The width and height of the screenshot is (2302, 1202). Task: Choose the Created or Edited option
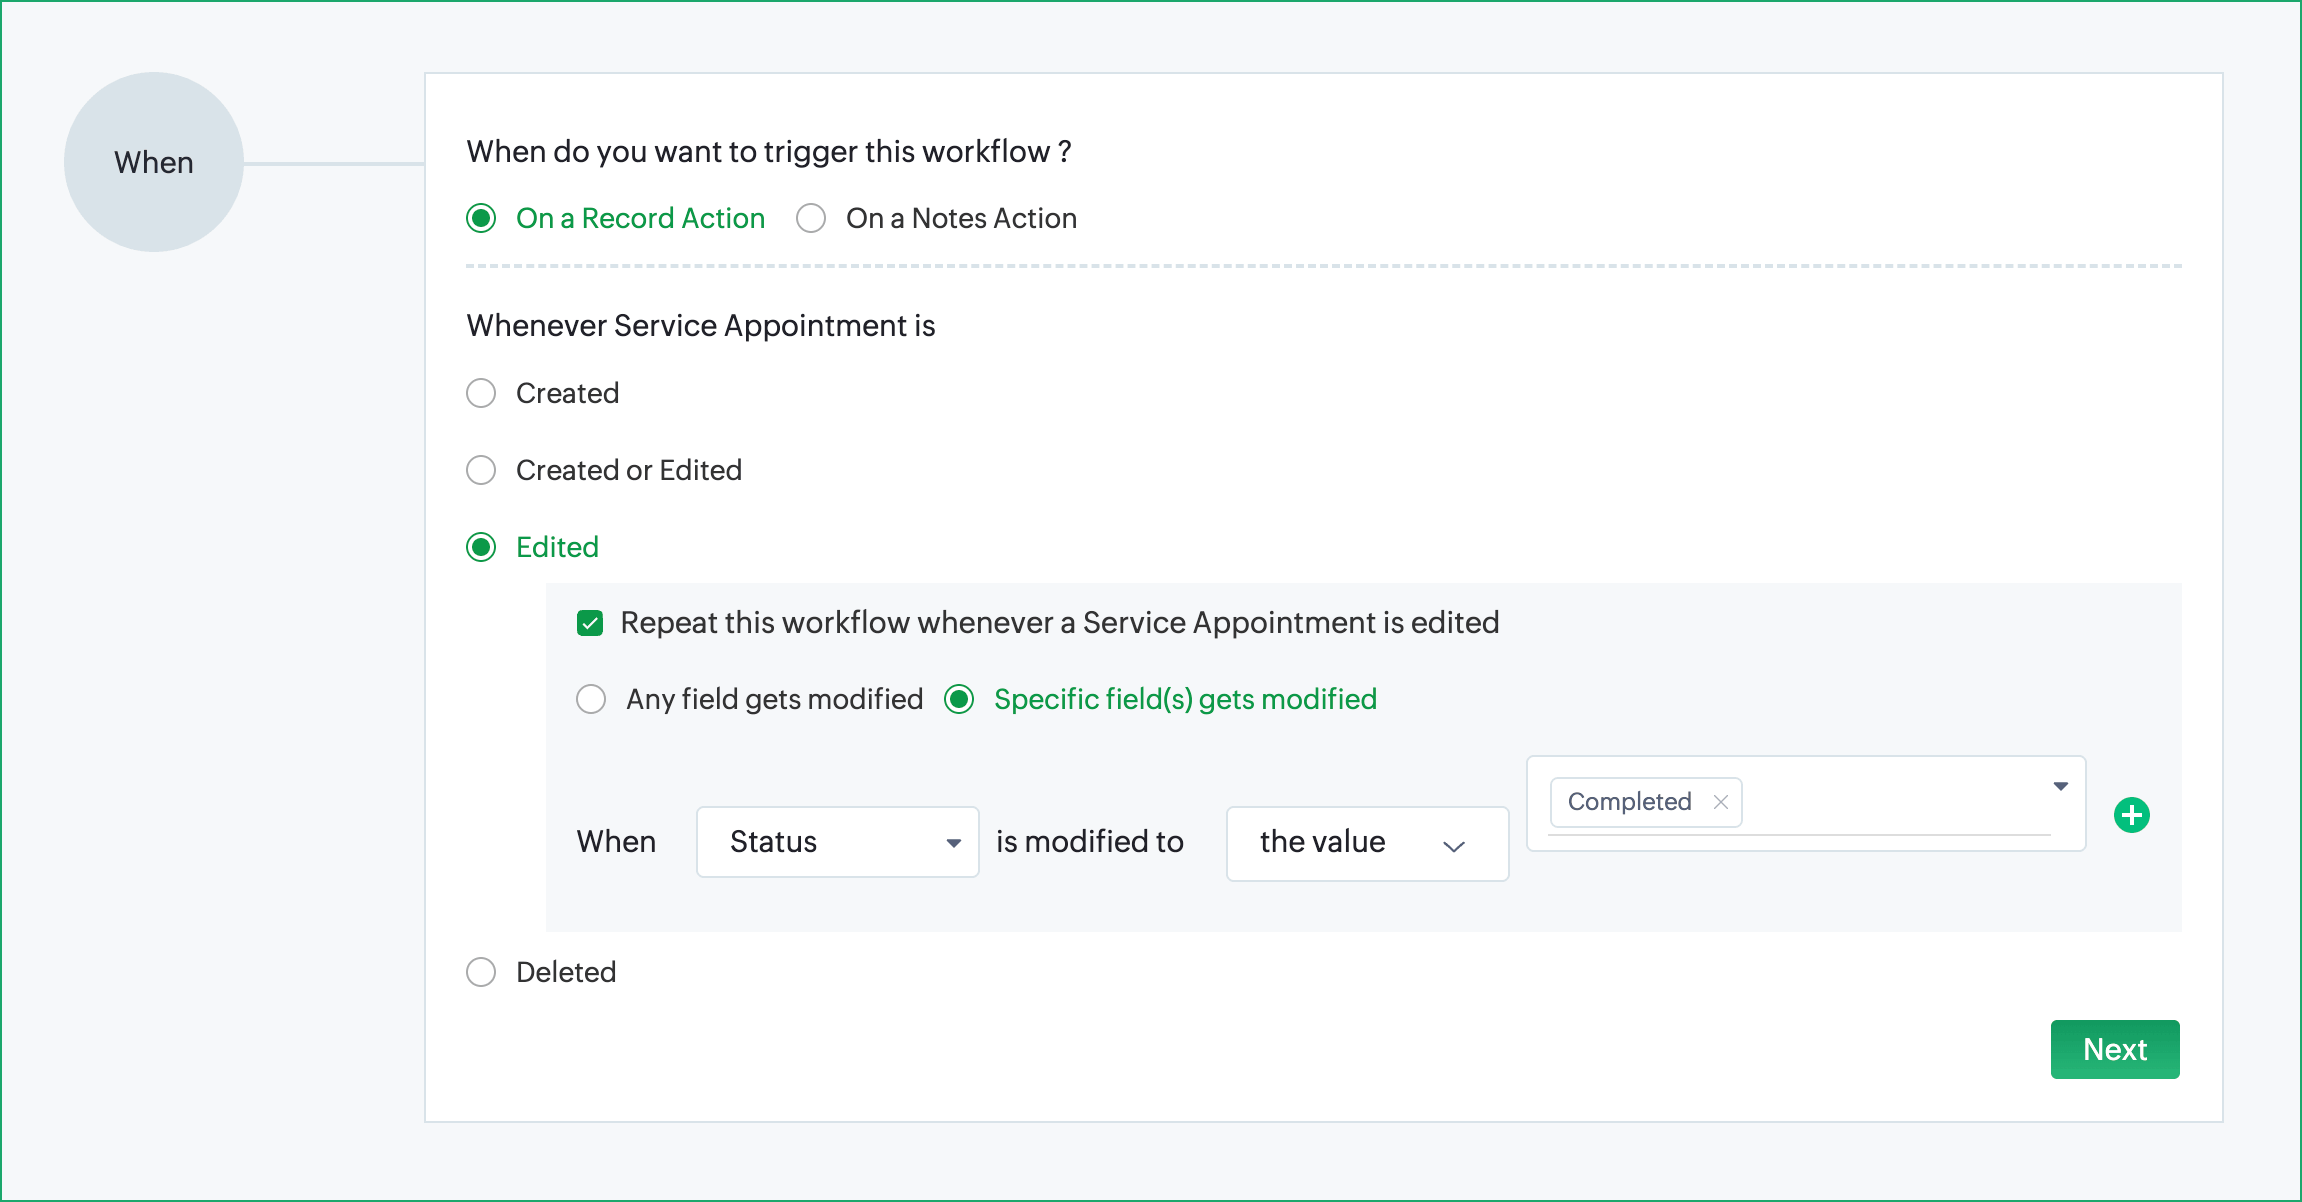click(x=481, y=470)
